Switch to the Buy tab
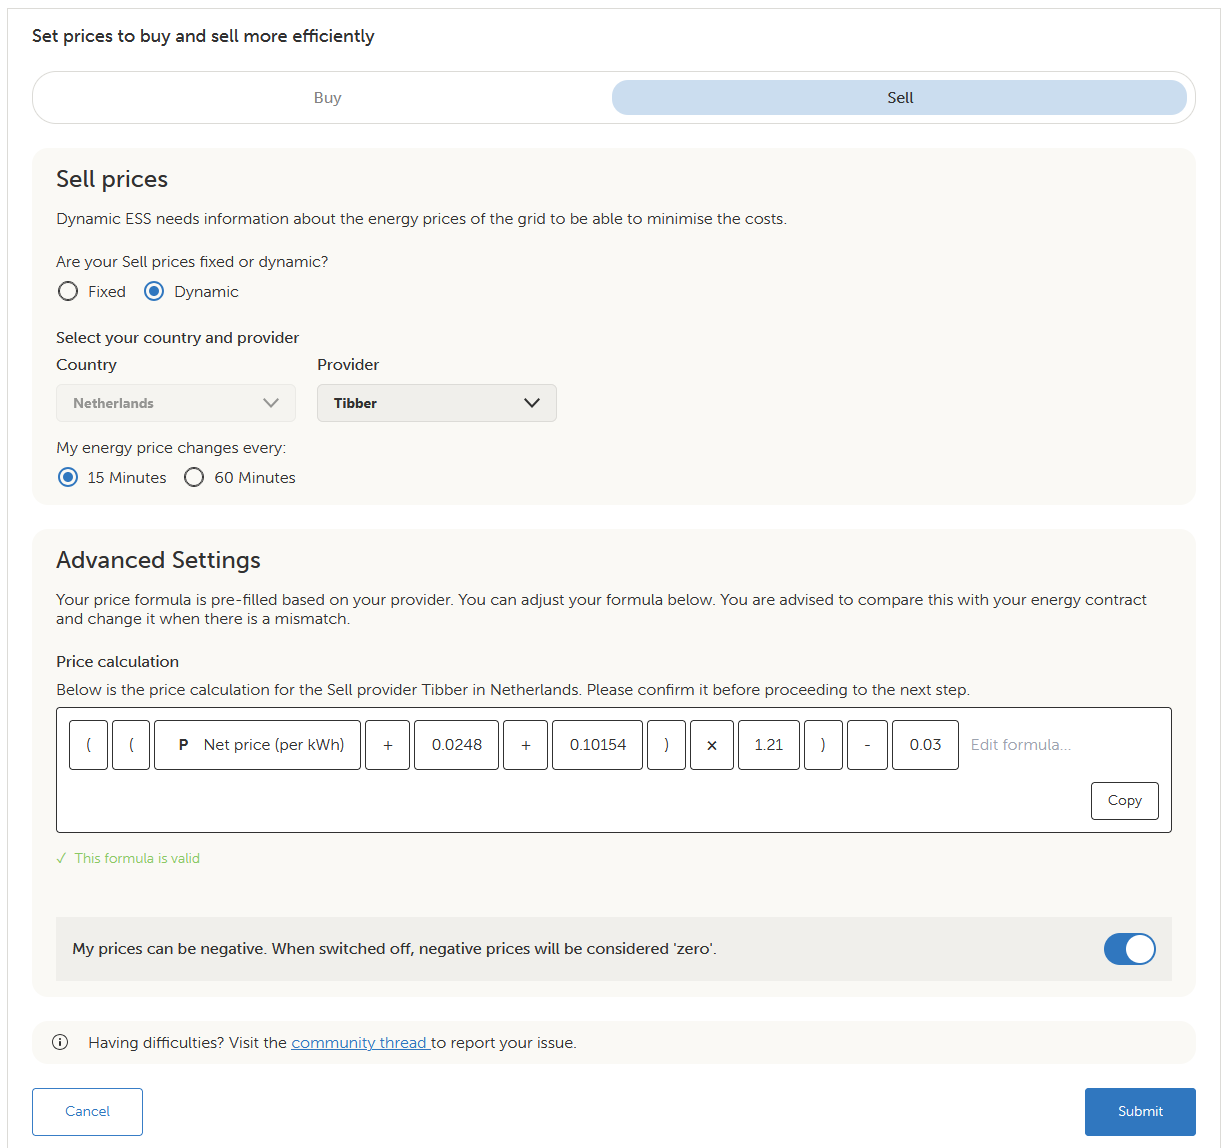This screenshot has width=1232, height=1148. tap(327, 98)
